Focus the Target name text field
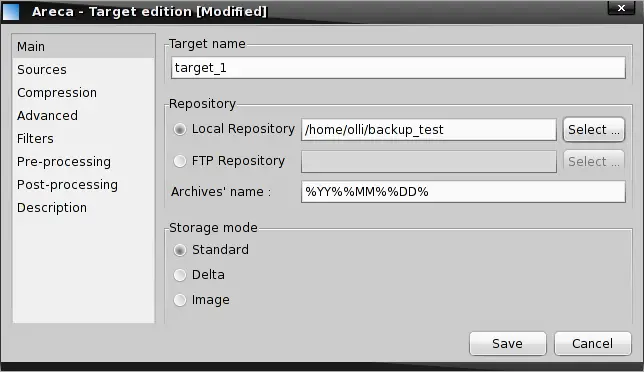Screen dimensions: 644x372 pyautogui.click(x=398, y=68)
